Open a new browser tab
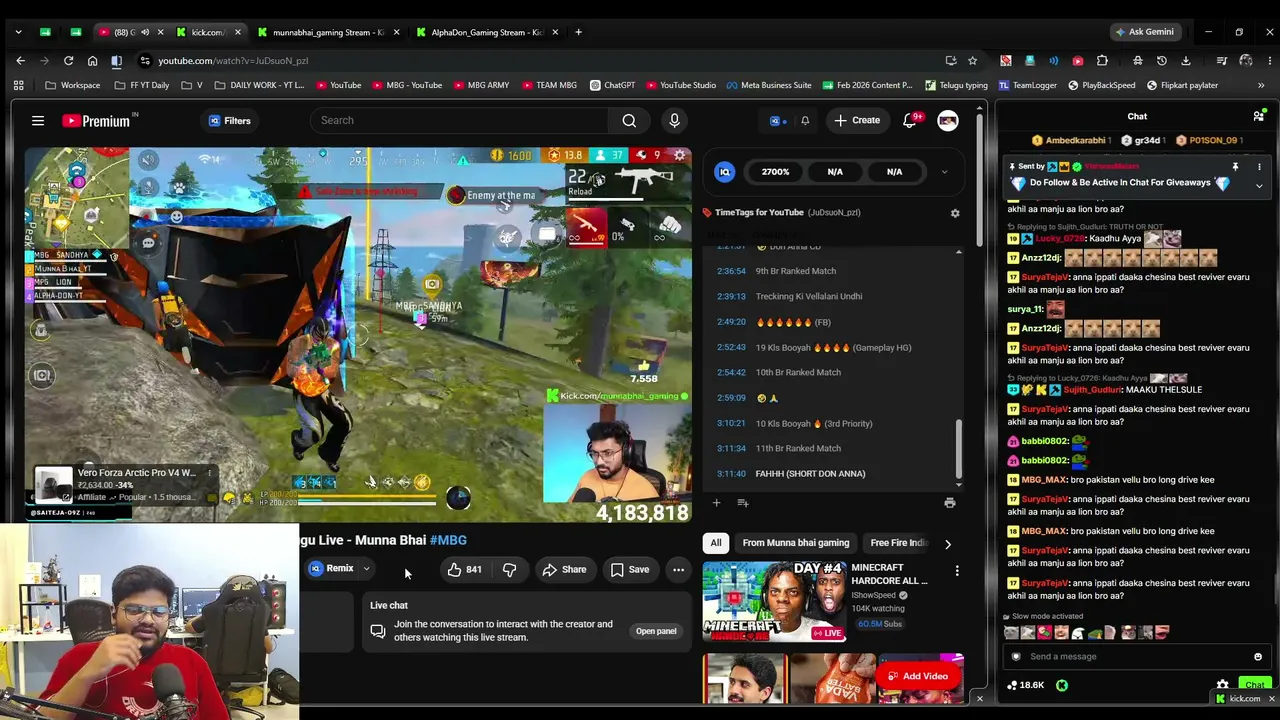Viewport: 1280px width, 720px height. (578, 32)
